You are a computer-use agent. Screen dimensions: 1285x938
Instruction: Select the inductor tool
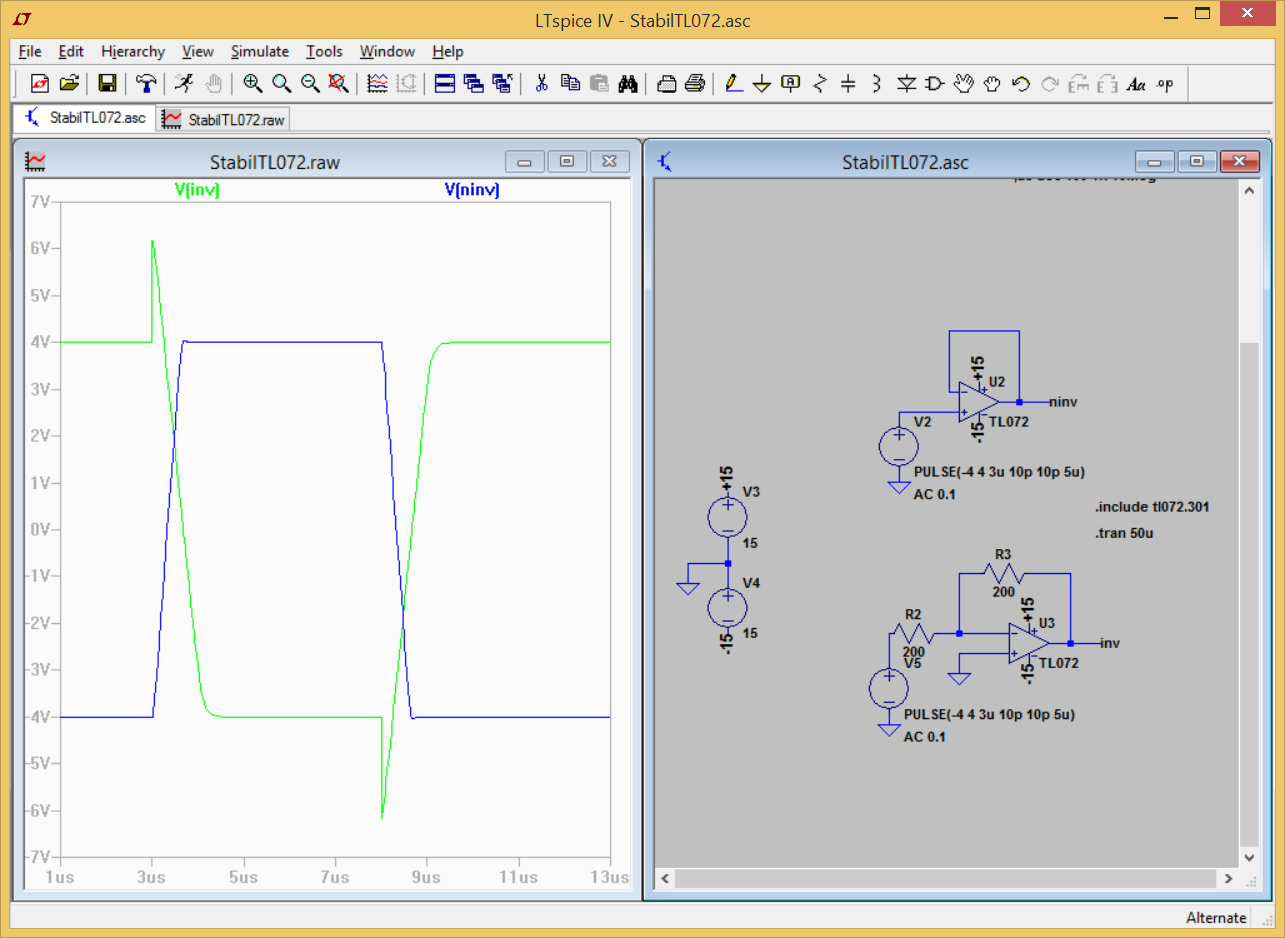tap(877, 84)
